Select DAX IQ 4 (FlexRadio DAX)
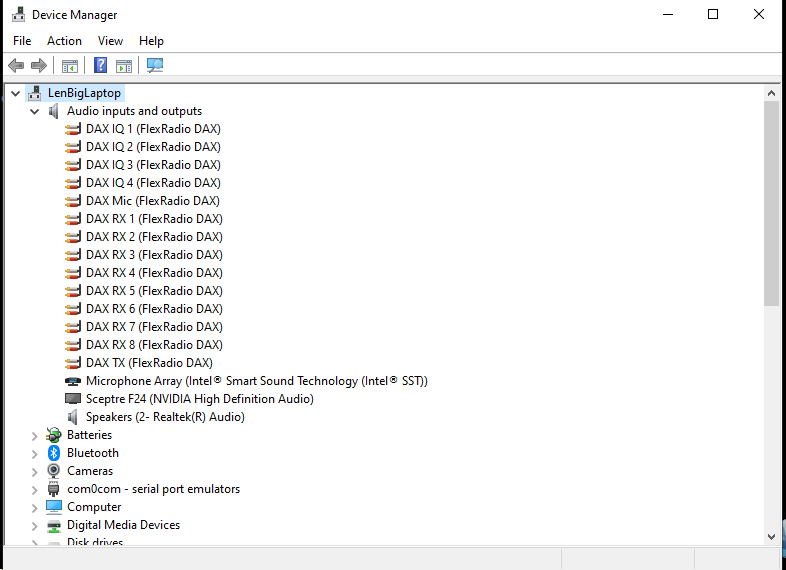Viewport: 786px width, 570px height. [x=153, y=183]
